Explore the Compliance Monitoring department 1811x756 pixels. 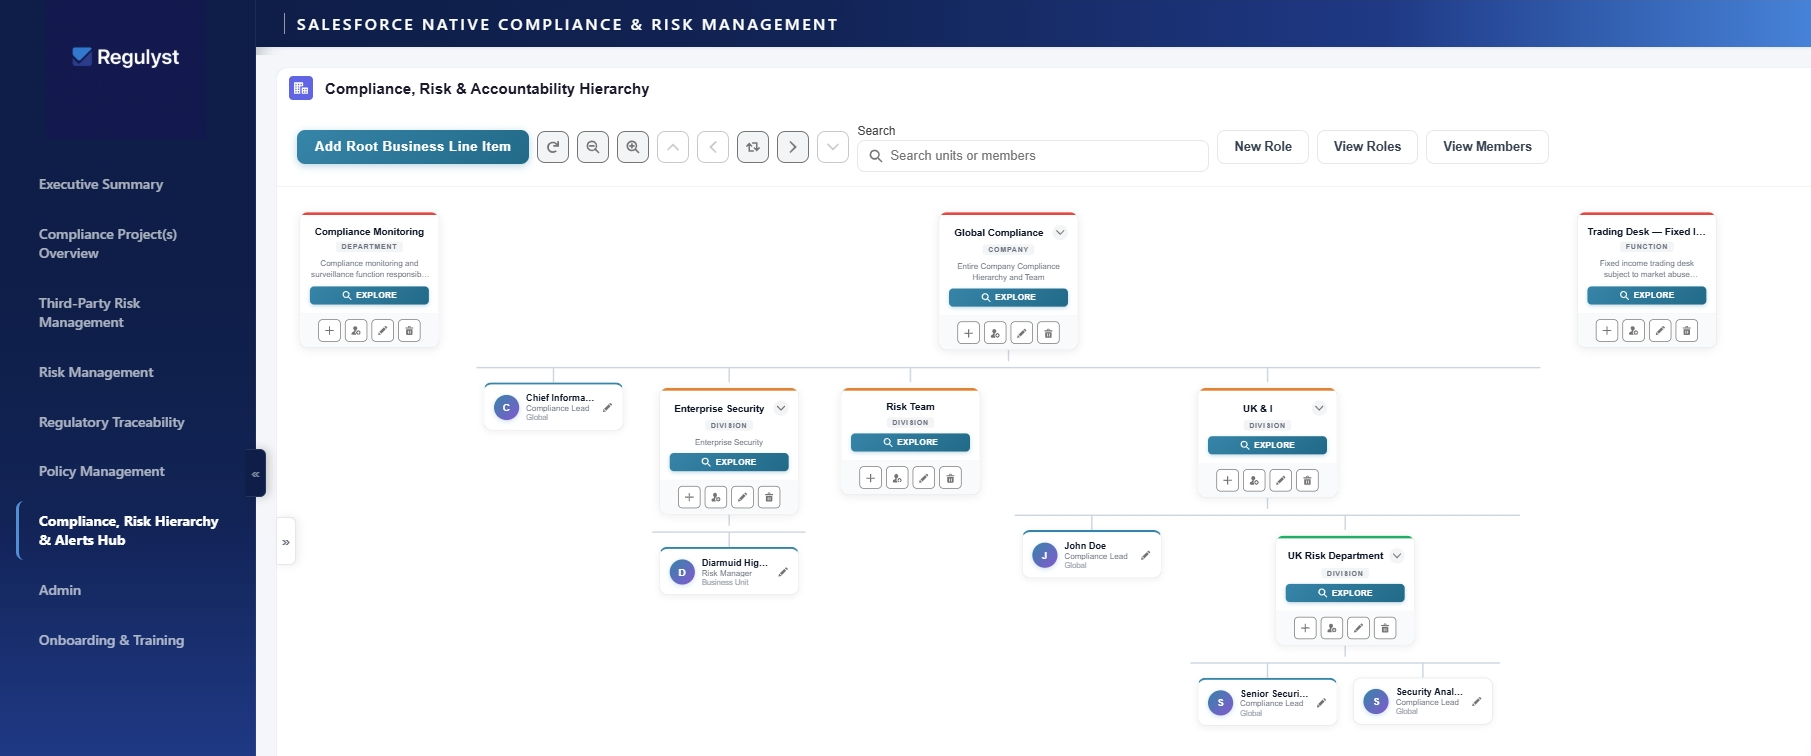click(x=369, y=296)
